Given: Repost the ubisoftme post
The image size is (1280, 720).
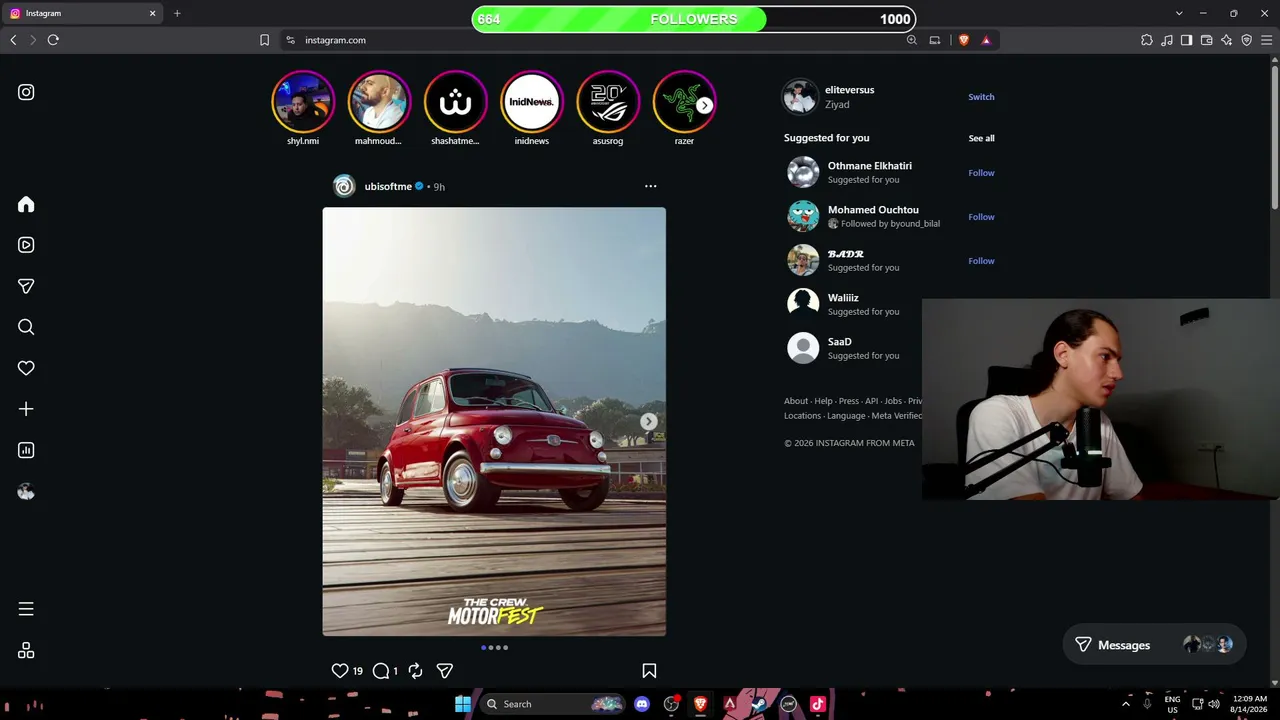Looking at the screenshot, I should pyautogui.click(x=415, y=671).
